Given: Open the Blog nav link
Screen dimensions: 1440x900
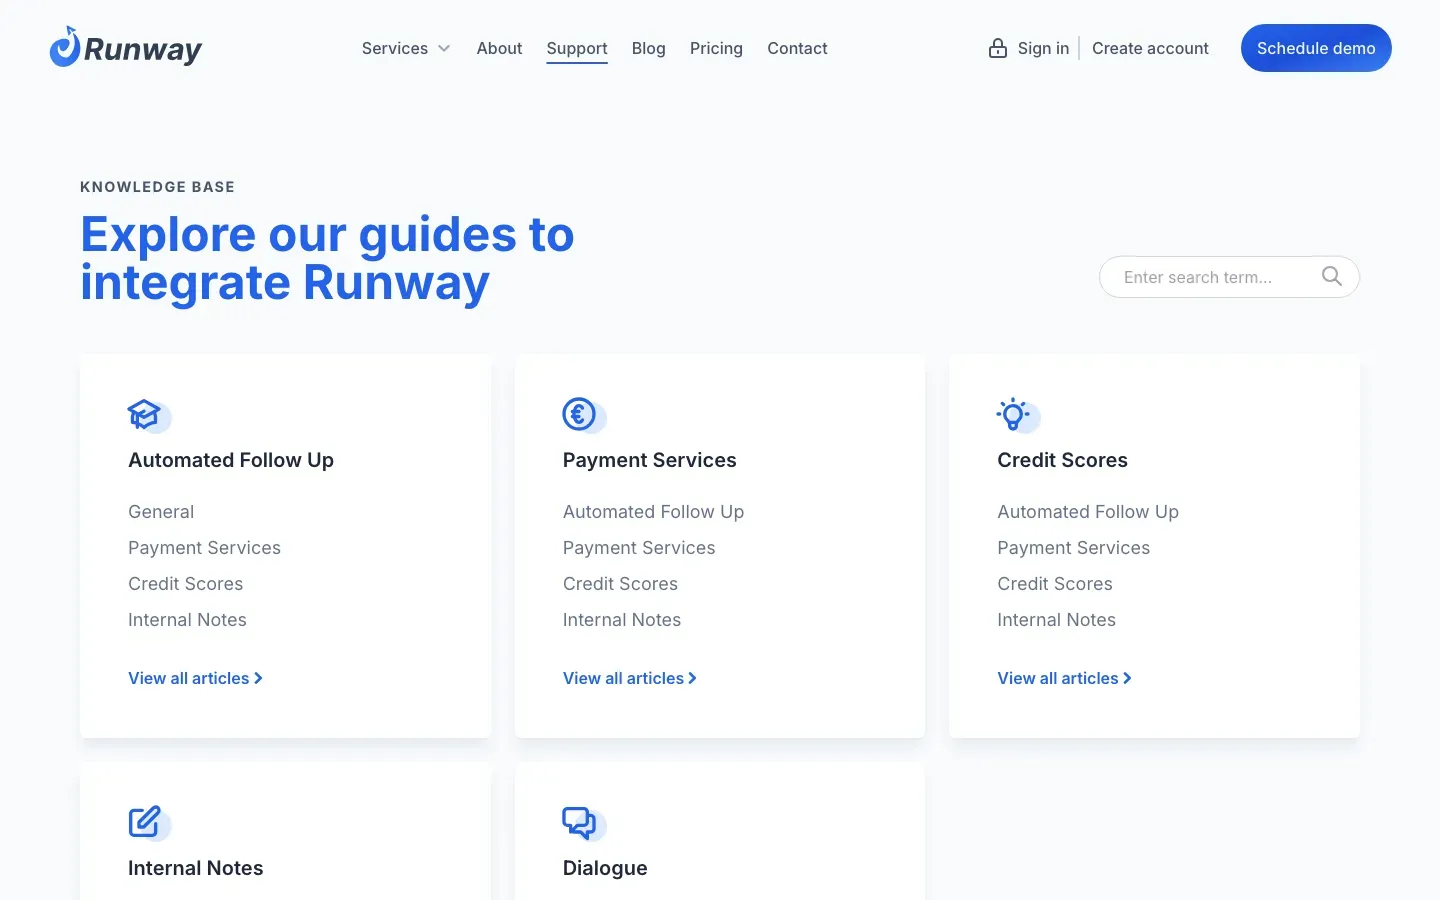Looking at the screenshot, I should pyautogui.click(x=649, y=48).
